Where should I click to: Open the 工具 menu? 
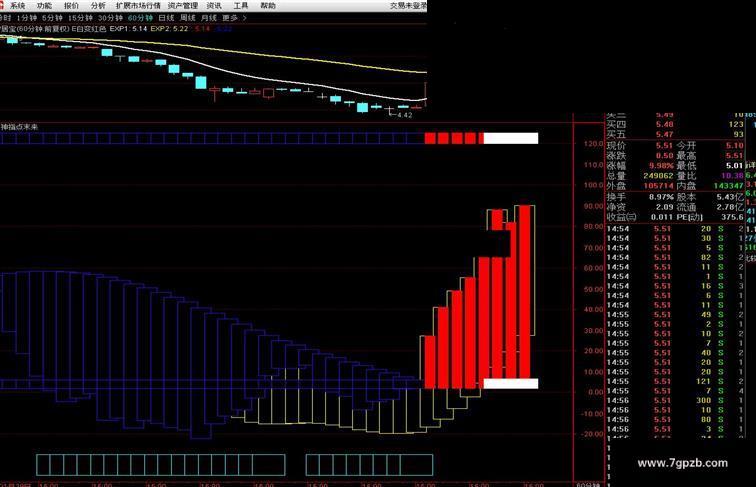241,6
